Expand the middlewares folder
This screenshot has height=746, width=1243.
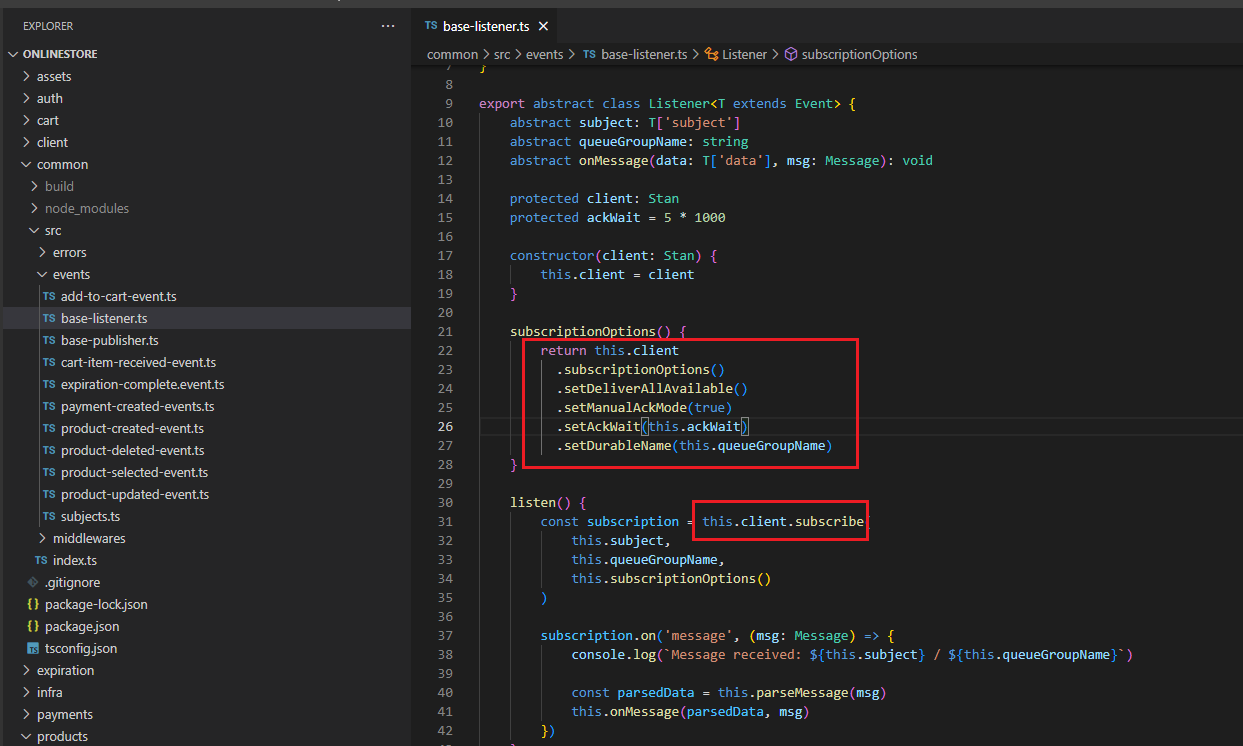click(88, 538)
